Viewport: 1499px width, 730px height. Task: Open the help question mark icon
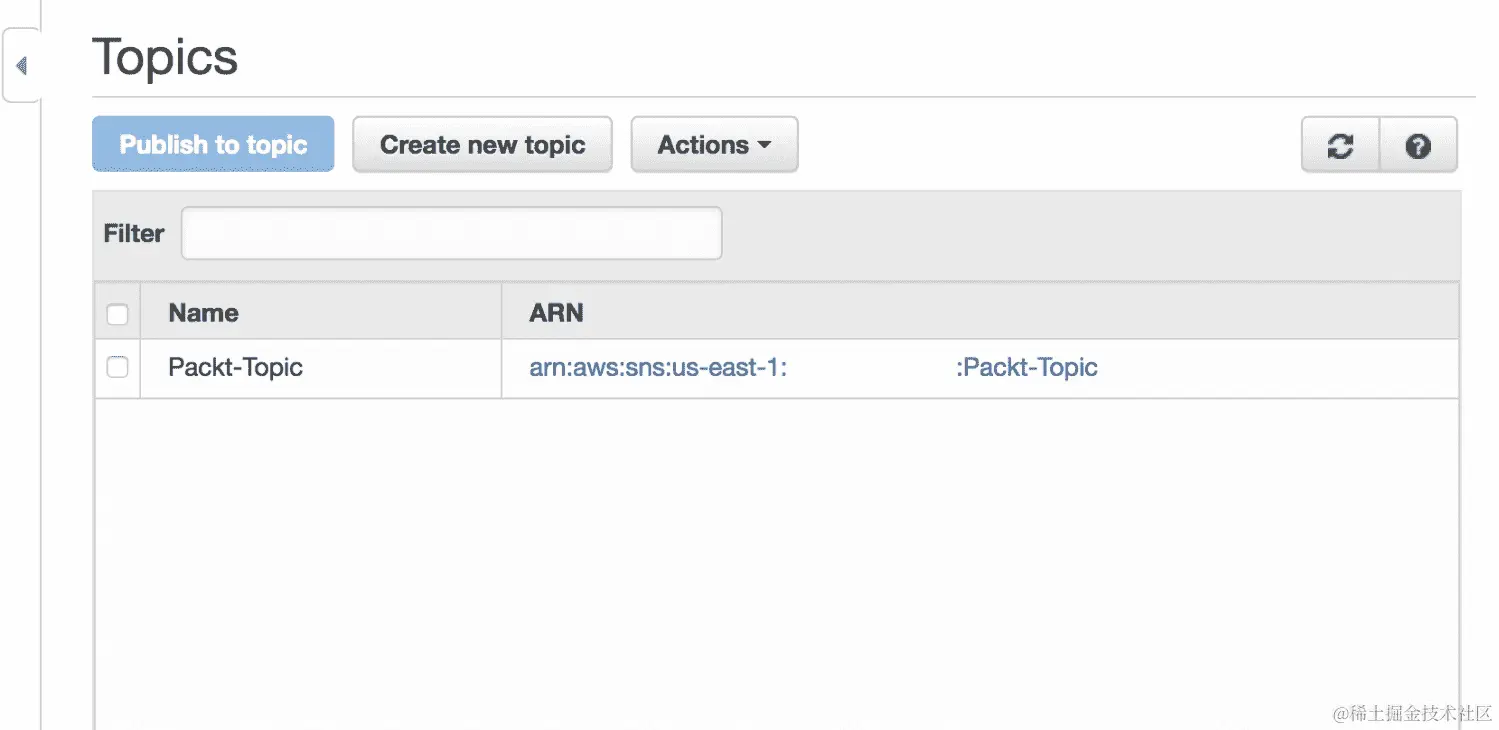tap(1417, 146)
